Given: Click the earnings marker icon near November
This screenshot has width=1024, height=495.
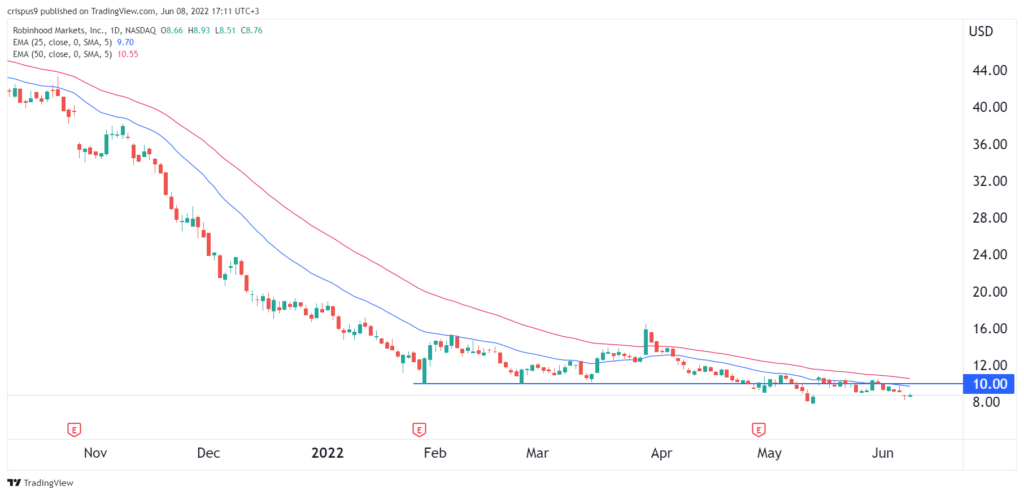Looking at the screenshot, I should coord(74,430).
